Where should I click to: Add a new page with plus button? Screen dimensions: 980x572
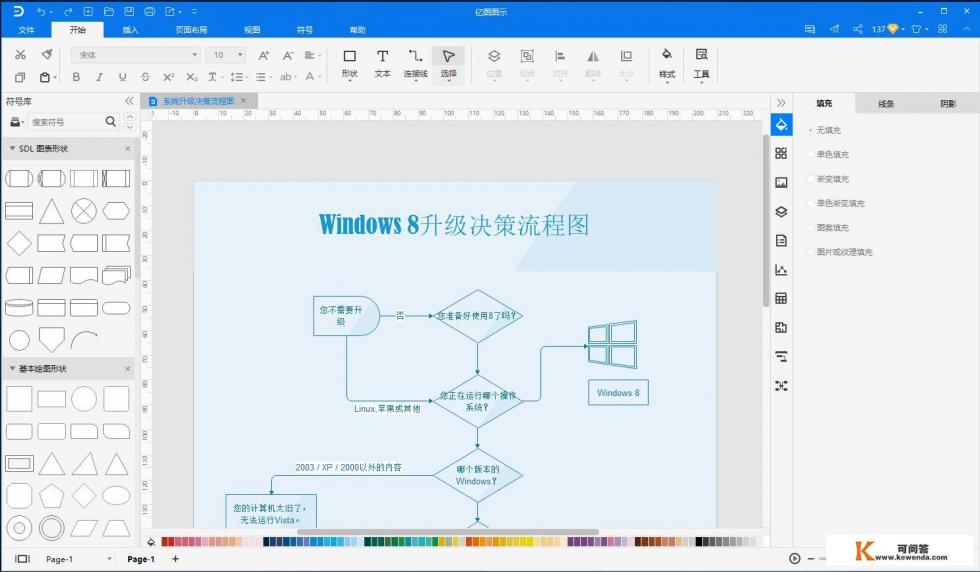(176, 558)
